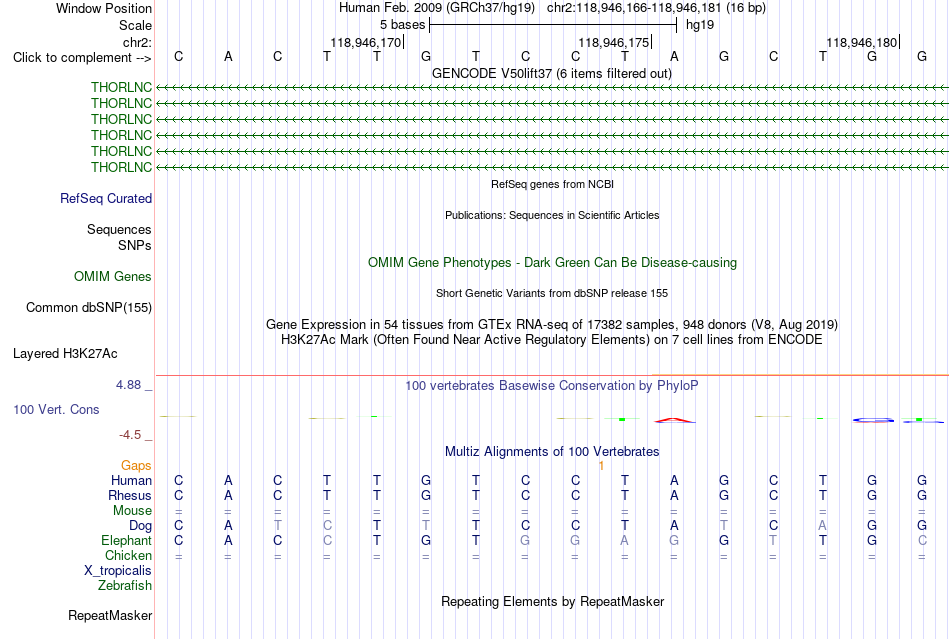Screen dimensions: 950x639
Task: Click the 118,946,170 coordinate marker
Action: (365, 42)
